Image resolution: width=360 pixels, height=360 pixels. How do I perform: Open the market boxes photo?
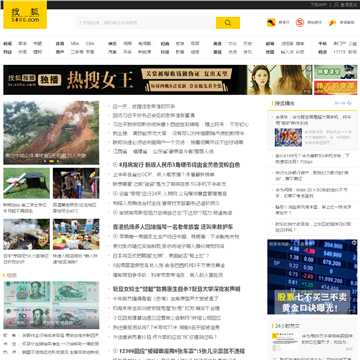[76, 234]
